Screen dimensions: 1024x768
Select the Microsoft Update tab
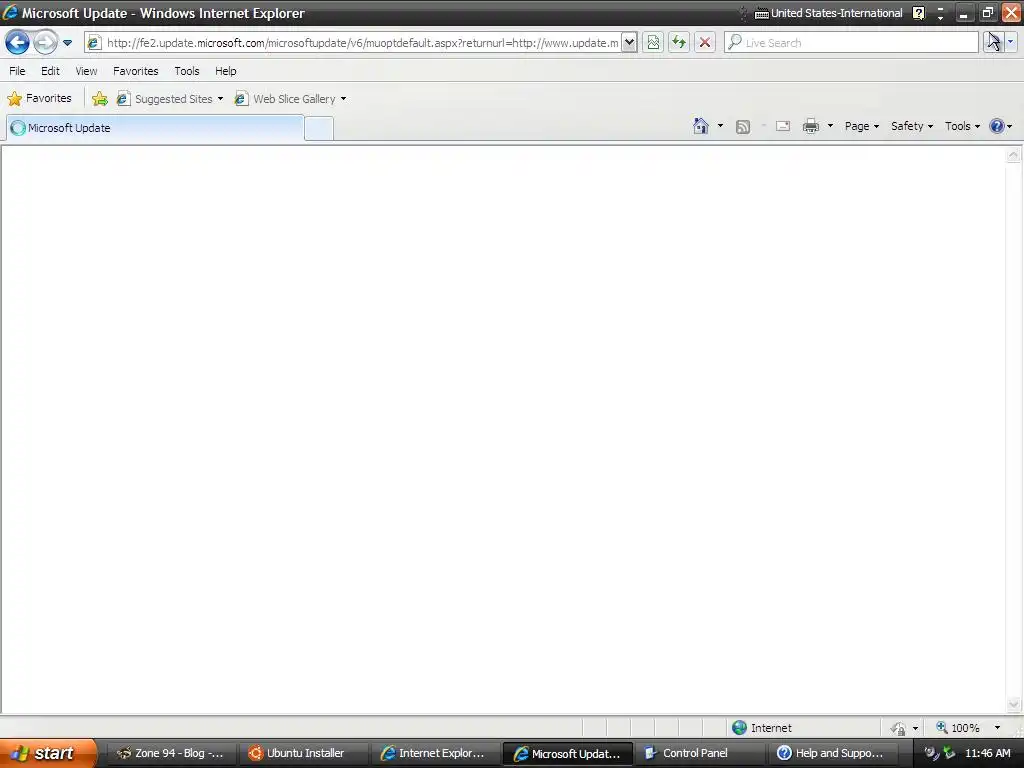(x=155, y=128)
